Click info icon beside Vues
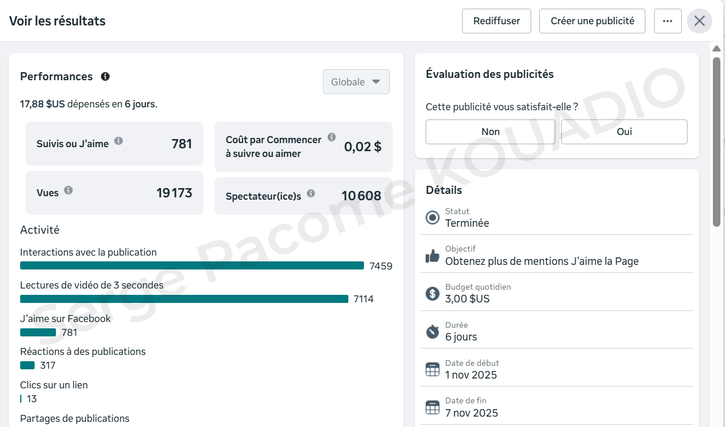Screen dimensions: 725x427 68,190
